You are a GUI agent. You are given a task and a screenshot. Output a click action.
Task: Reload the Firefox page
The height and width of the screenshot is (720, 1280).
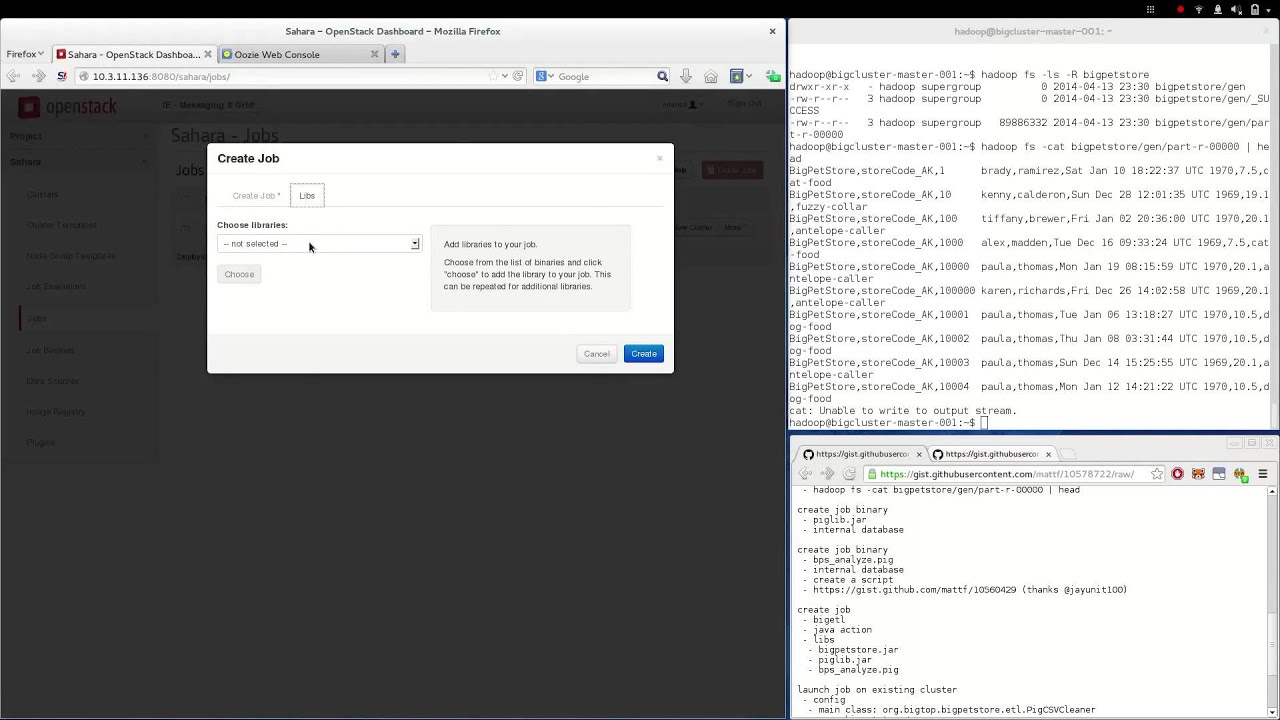(518, 76)
